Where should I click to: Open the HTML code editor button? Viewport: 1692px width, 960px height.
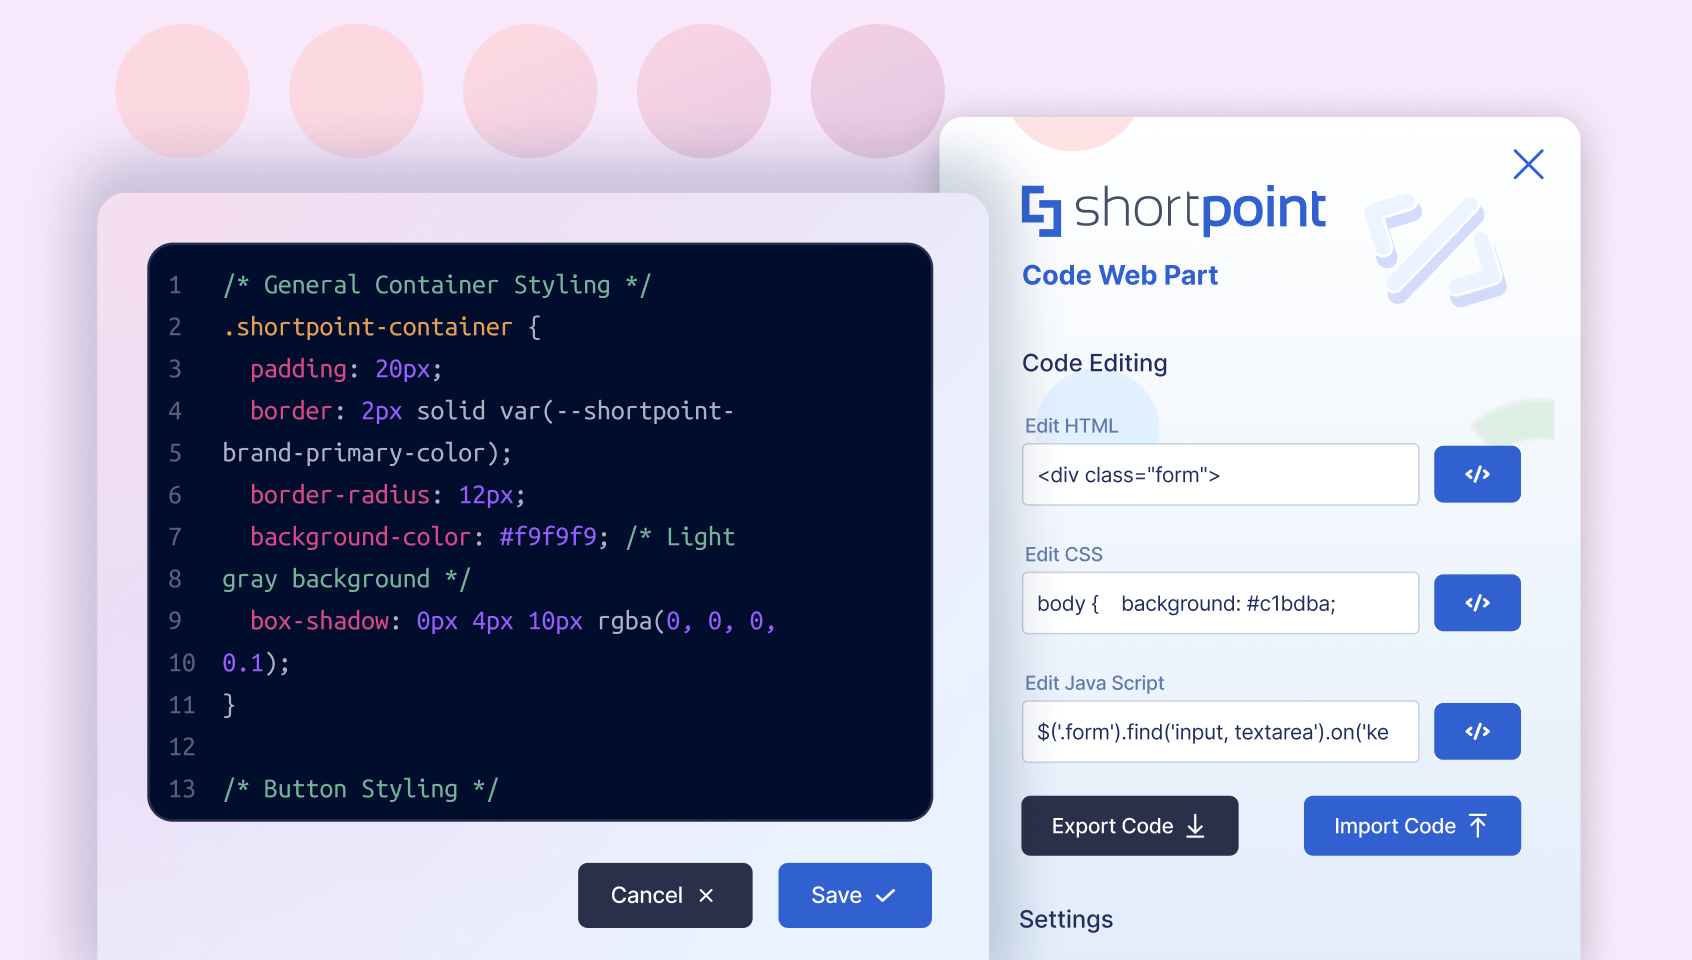click(1477, 474)
